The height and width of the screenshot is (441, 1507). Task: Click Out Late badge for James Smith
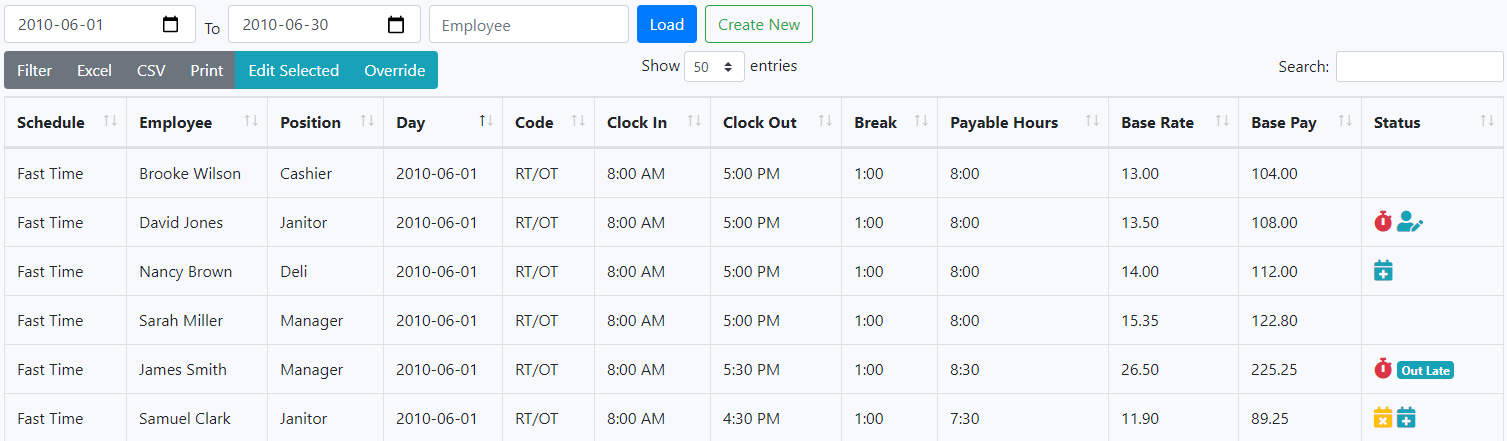pyautogui.click(x=1425, y=370)
